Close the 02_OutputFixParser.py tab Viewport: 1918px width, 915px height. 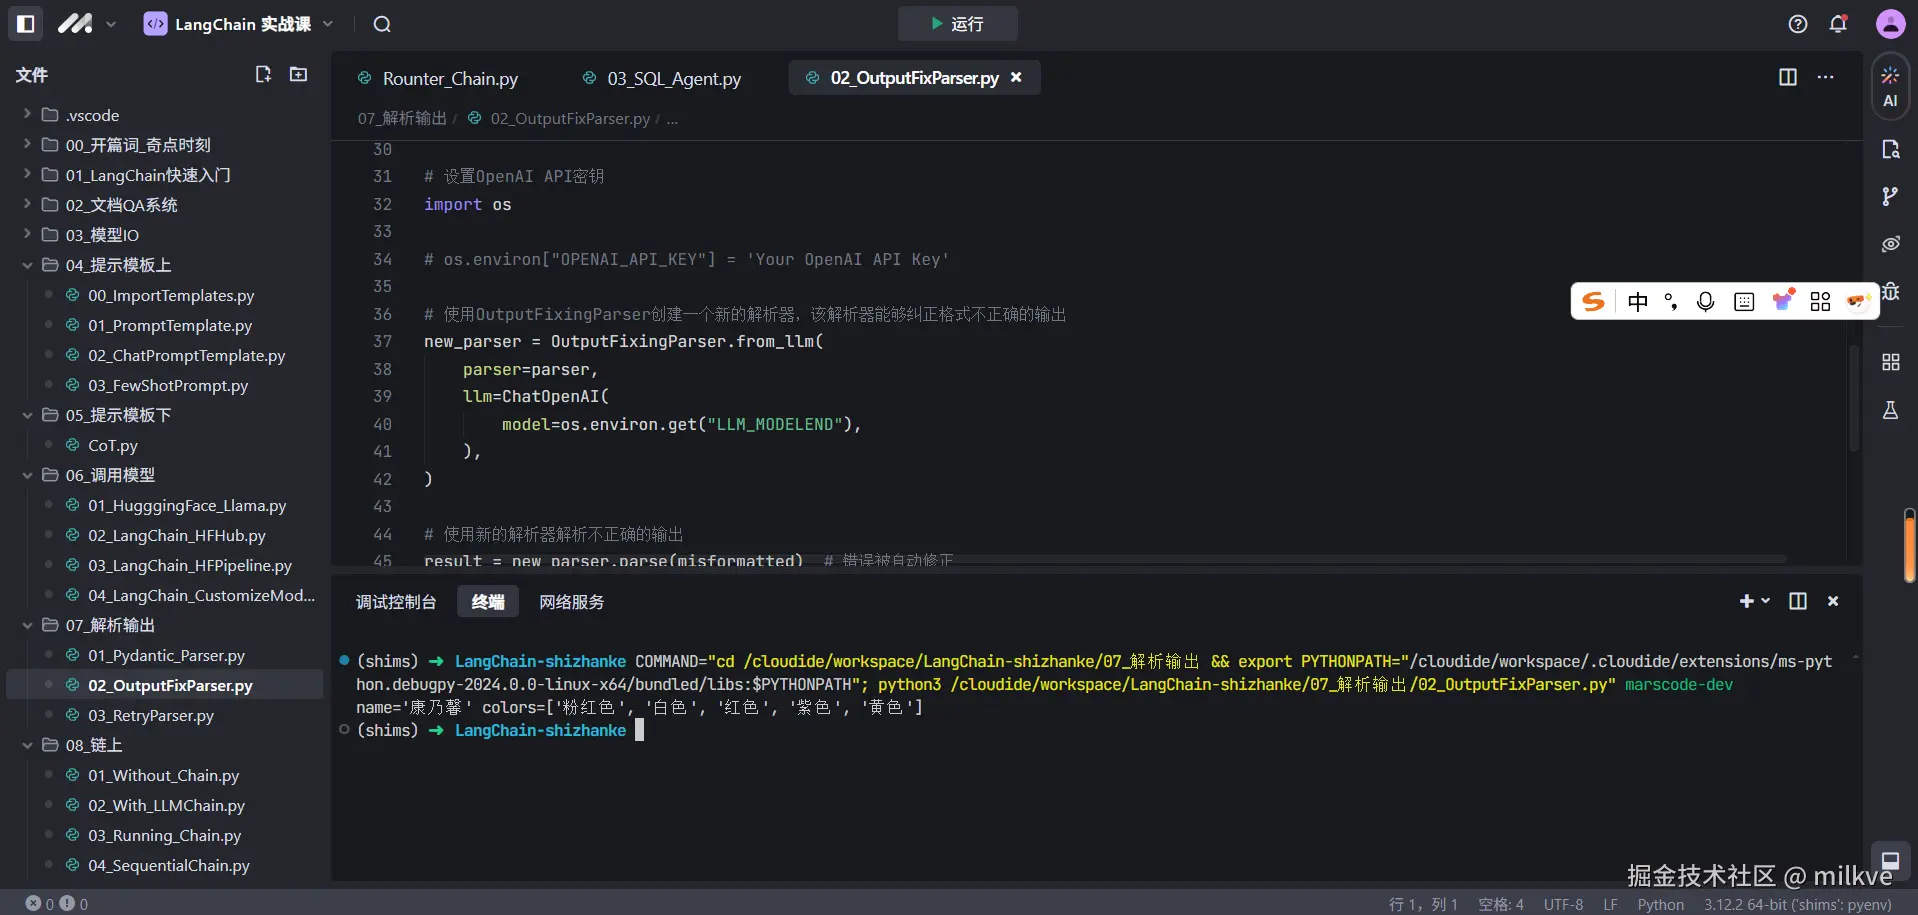(1016, 77)
